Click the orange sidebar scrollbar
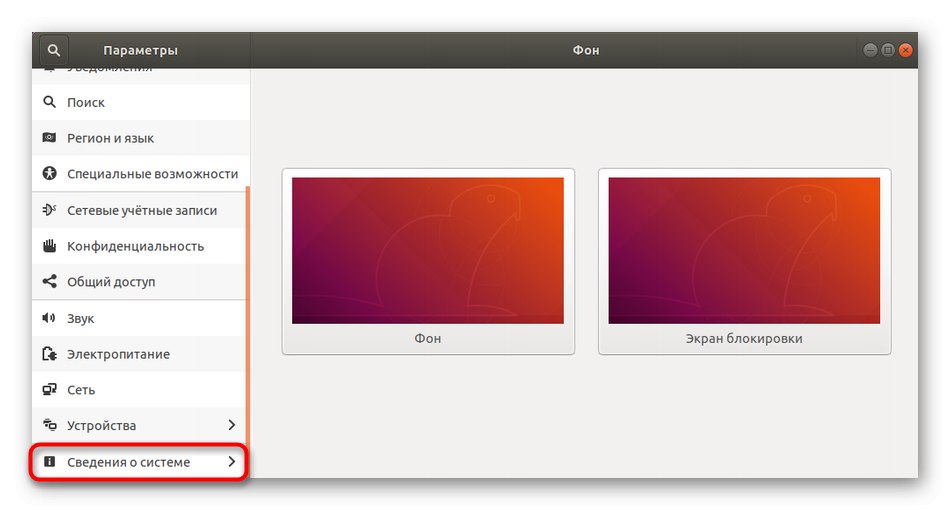The width and height of the screenshot is (950, 510). [x=248, y=315]
